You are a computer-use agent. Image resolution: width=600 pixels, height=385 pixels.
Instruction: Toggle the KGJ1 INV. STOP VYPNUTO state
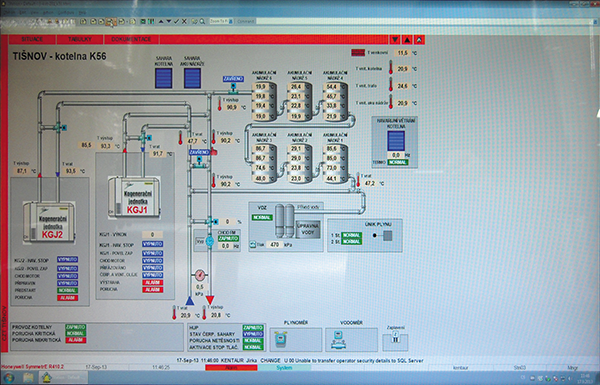click(x=152, y=244)
